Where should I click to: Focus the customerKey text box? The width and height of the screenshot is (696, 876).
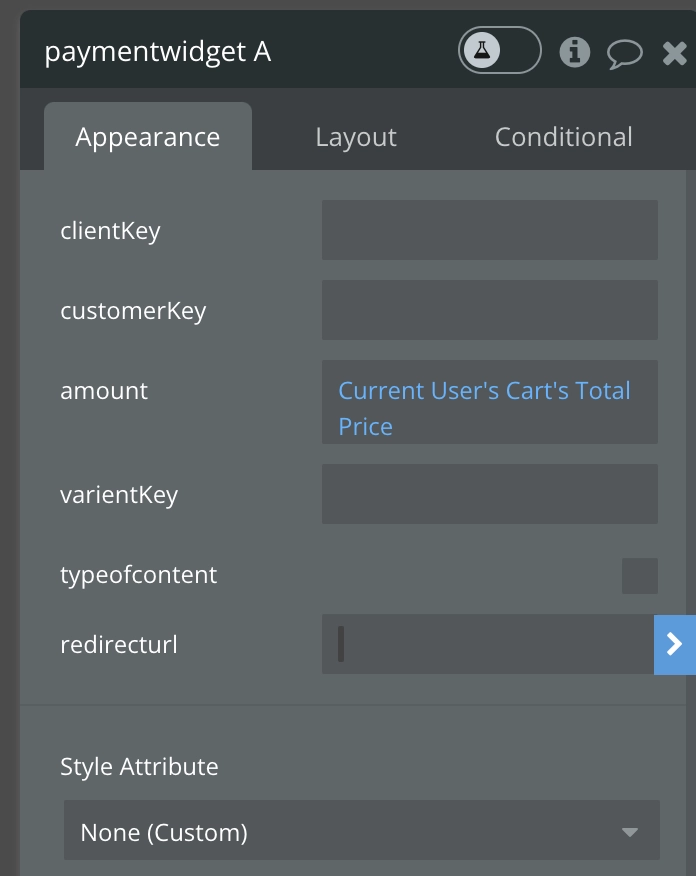(x=489, y=310)
